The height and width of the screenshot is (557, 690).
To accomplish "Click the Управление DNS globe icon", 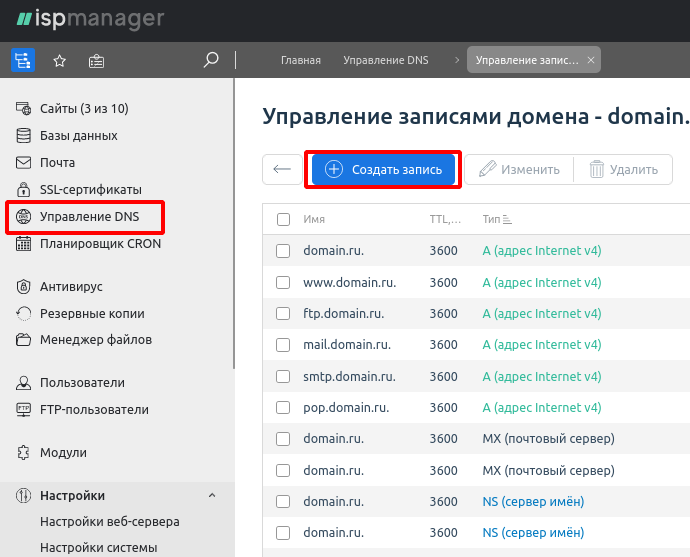I will pyautogui.click(x=23, y=216).
